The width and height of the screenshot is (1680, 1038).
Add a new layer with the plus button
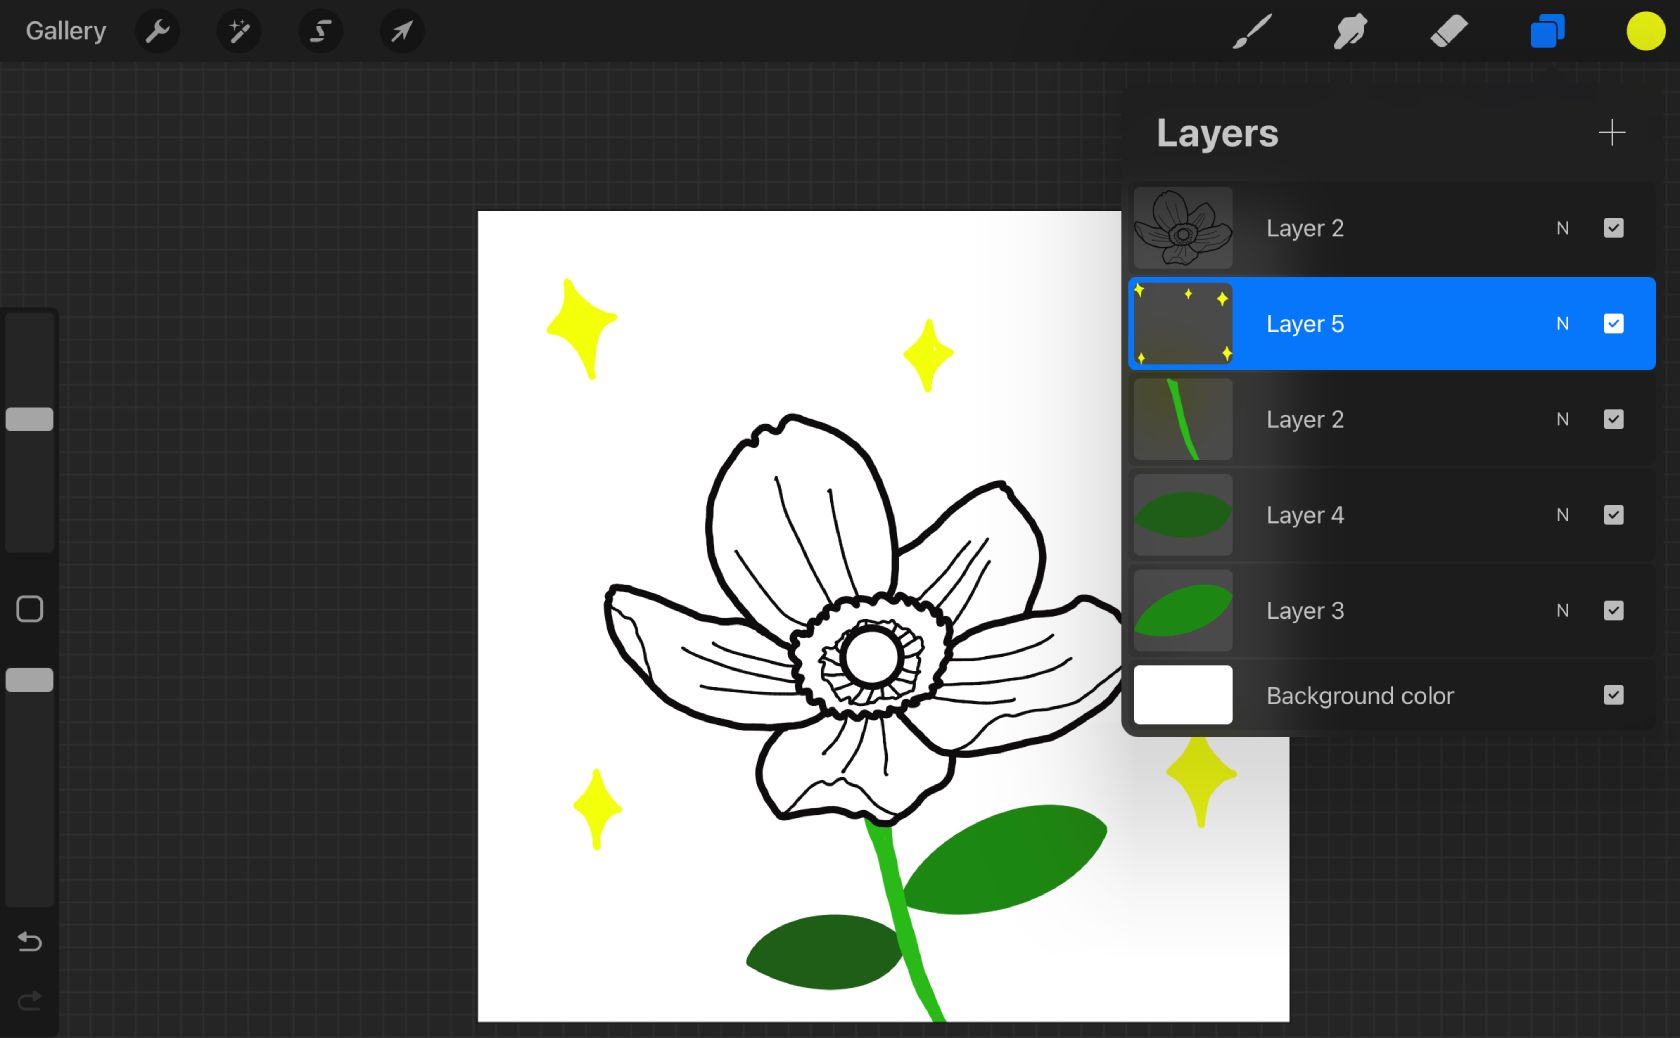[1612, 132]
